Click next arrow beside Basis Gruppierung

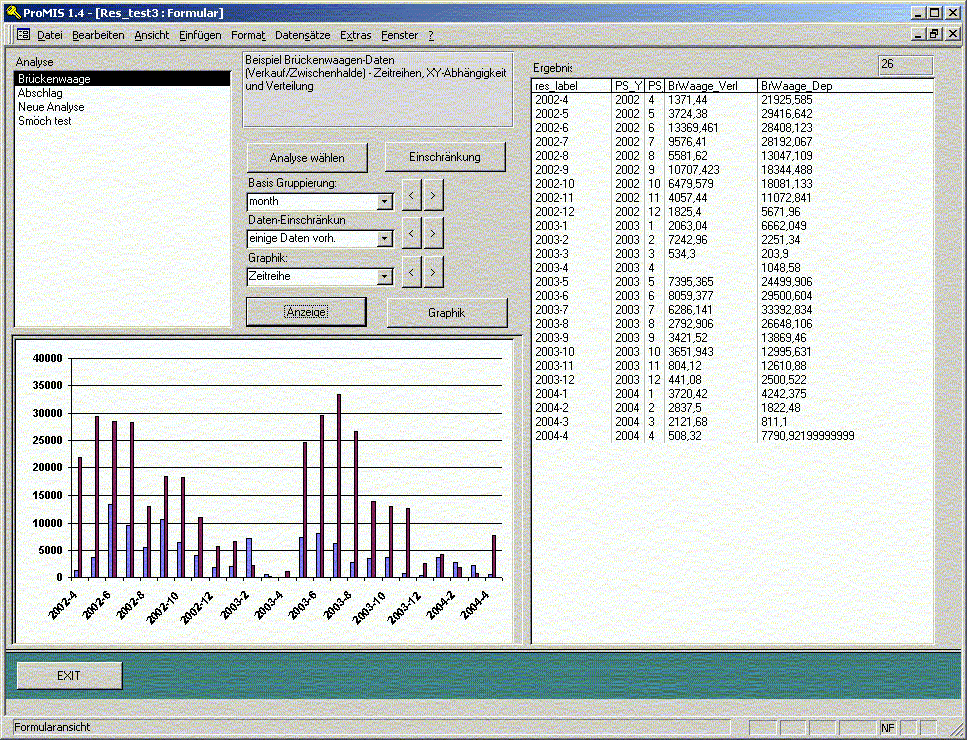point(432,195)
